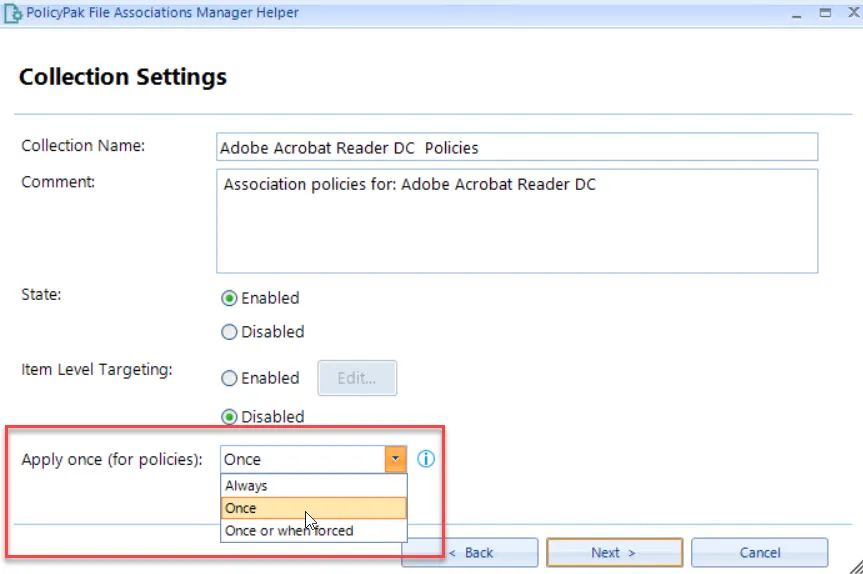Click the blue info icon beside Apply once
Image resolution: width=863 pixels, height=574 pixels.
click(x=425, y=458)
